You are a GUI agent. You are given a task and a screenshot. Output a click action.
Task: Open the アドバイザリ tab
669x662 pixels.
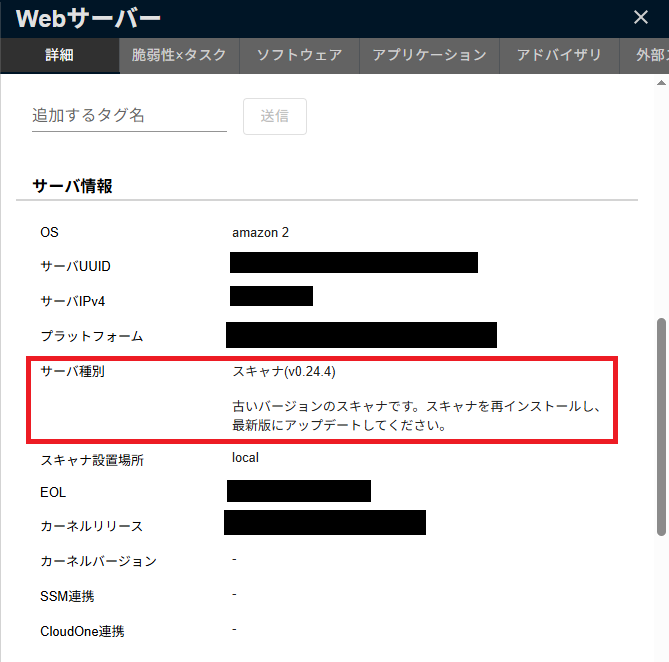(559, 55)
